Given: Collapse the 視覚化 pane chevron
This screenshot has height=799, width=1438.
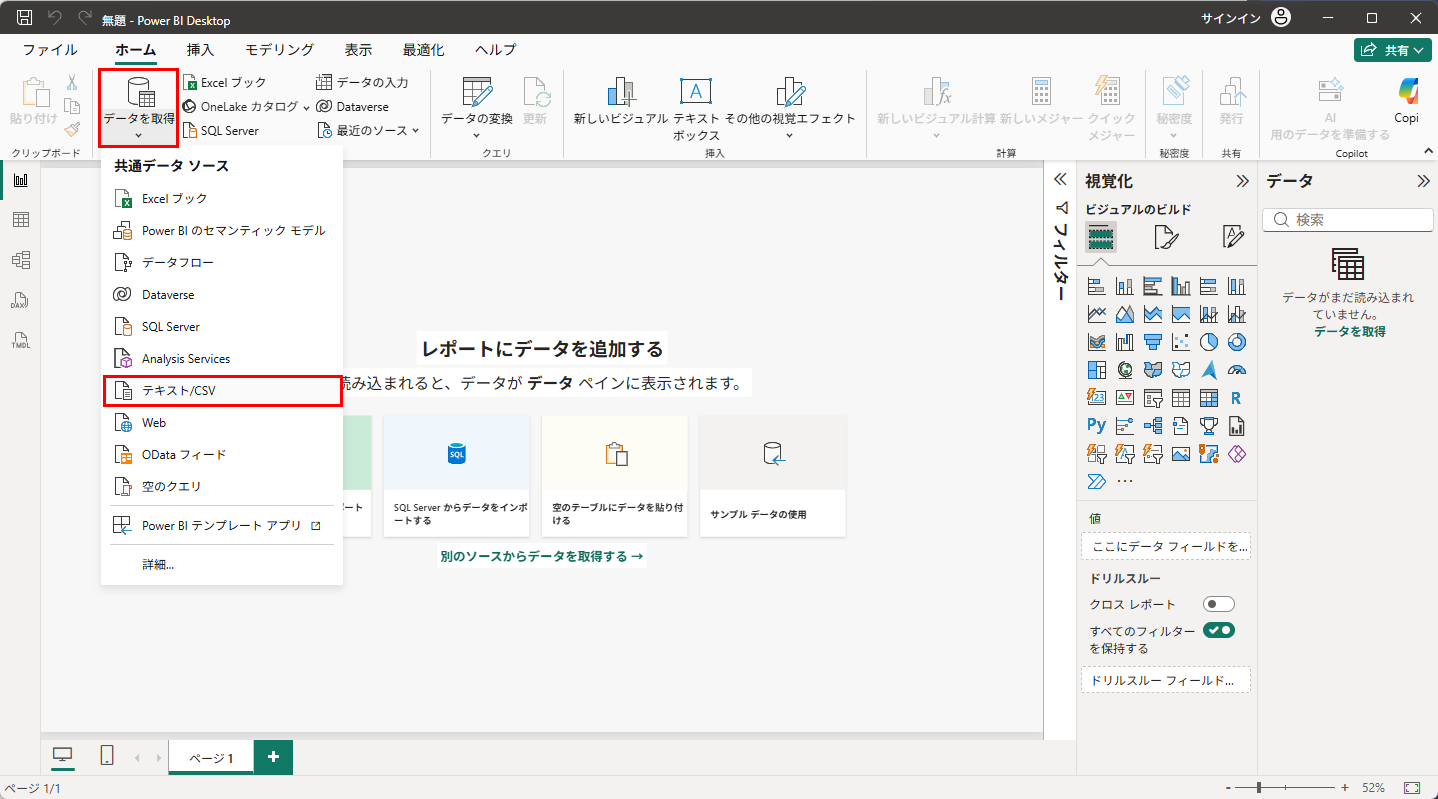Looking at the screenshot, I should pos(1242,181).
